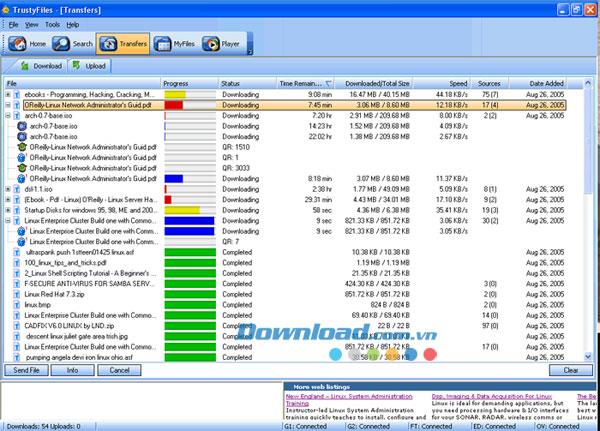Click the Status column header
The width and height of the screenshot is (600, 431).
tap(248, 83)
